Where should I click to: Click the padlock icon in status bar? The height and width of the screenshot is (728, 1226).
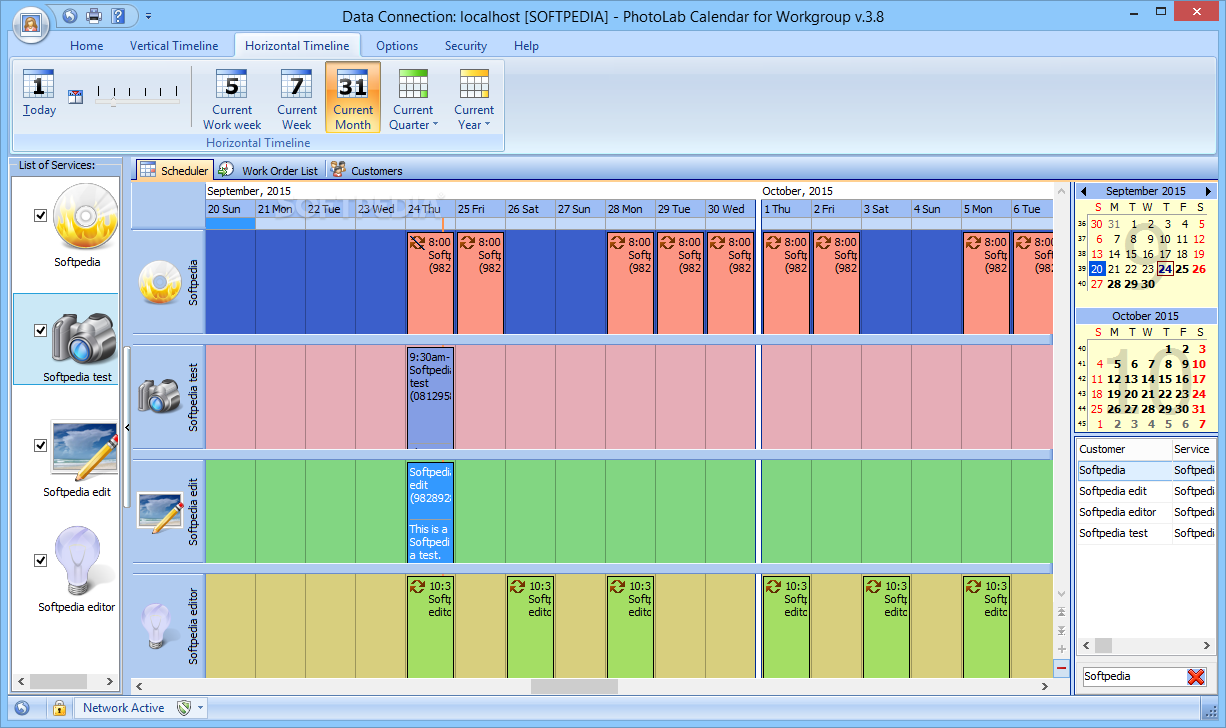click(x=59, y=708)
